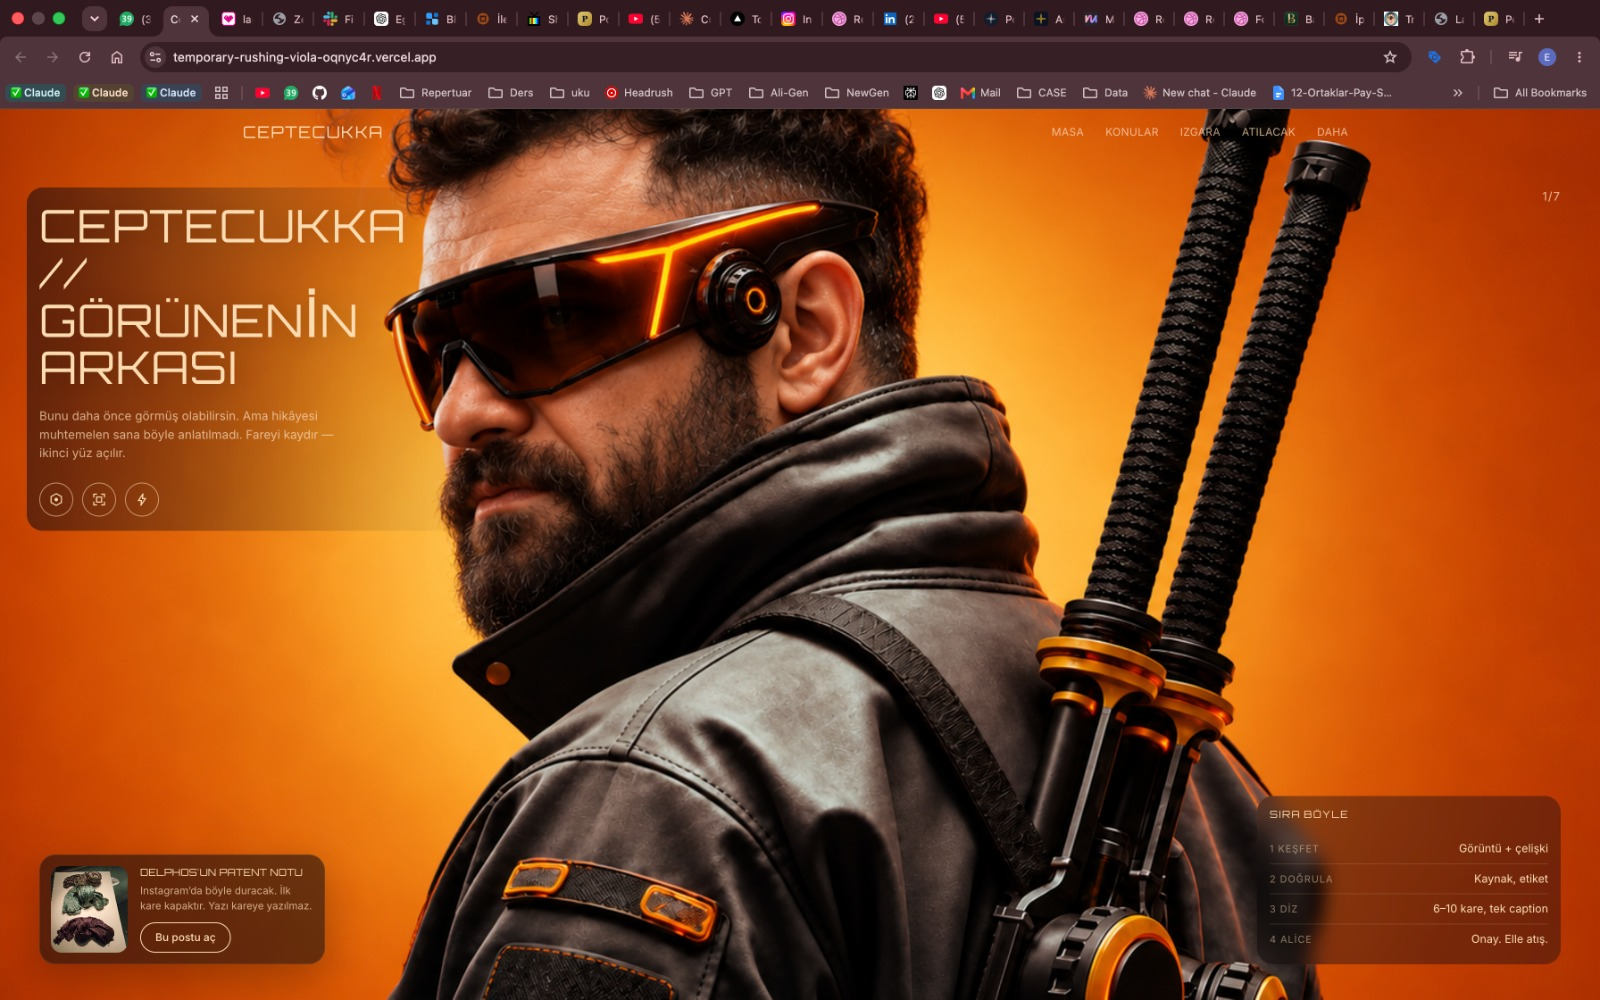Click the scan-frame icon in hero card

(99, 499)
